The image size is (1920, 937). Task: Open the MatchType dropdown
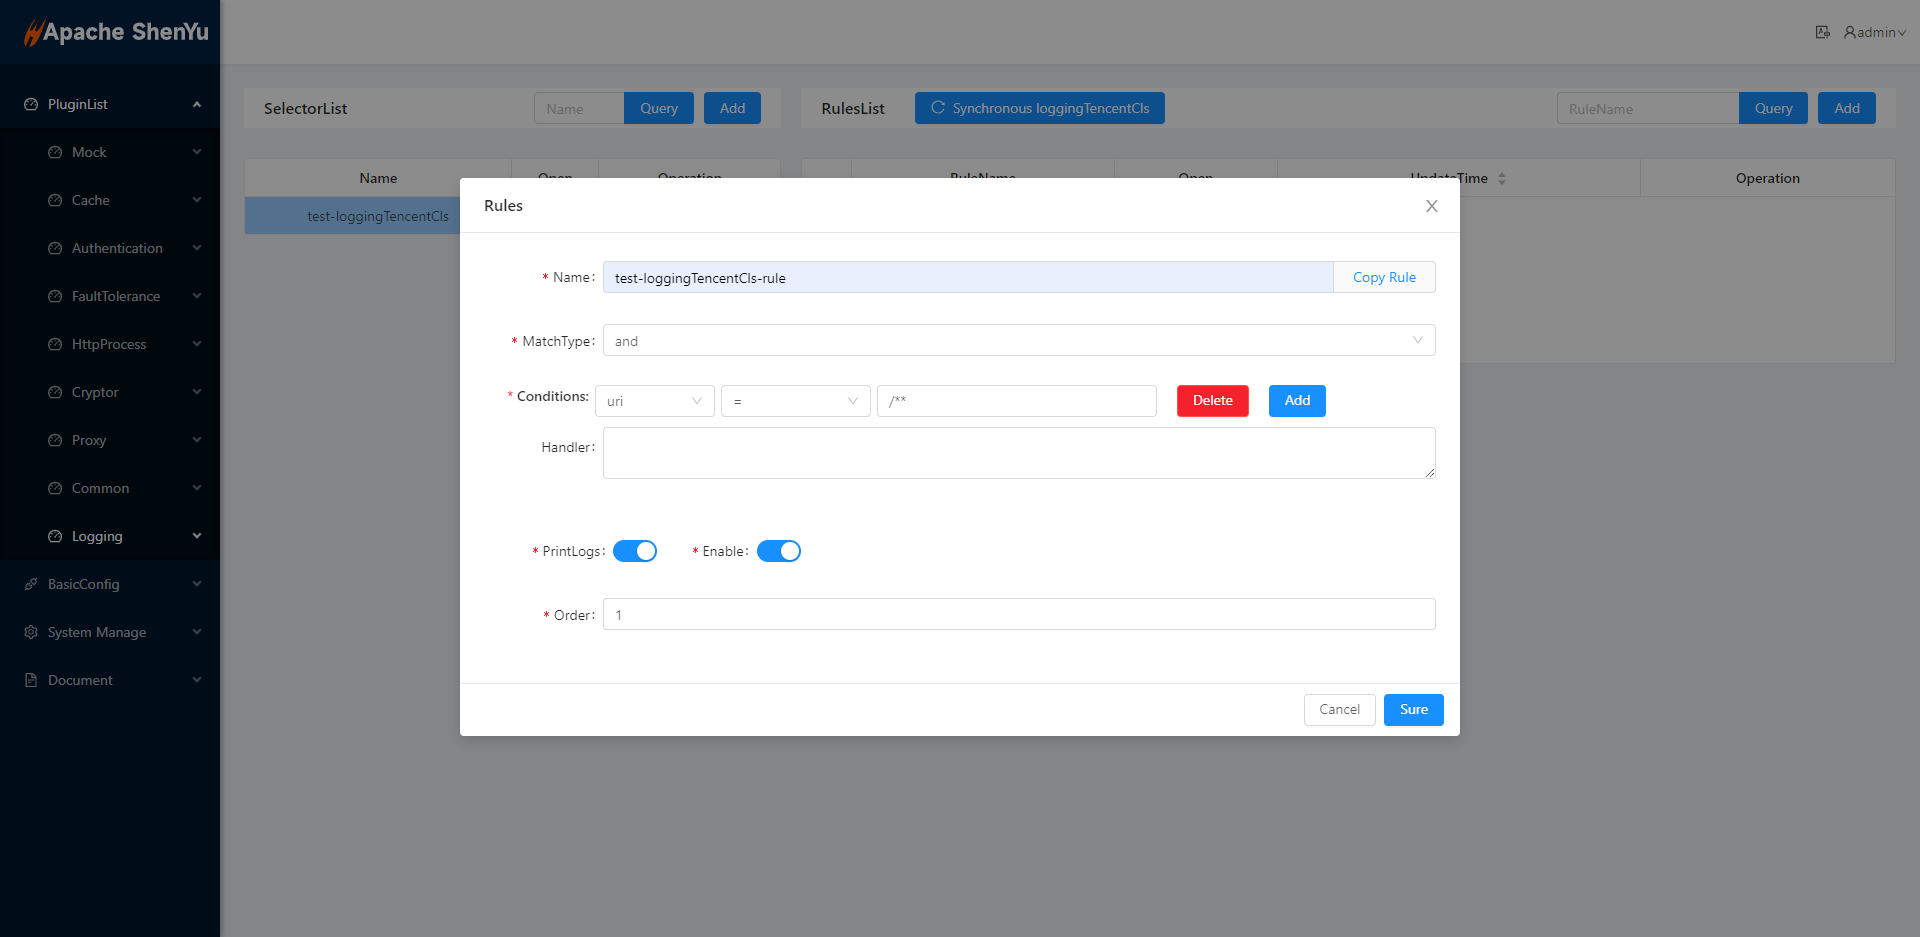pyautogui.click(x=1018, y=340)
